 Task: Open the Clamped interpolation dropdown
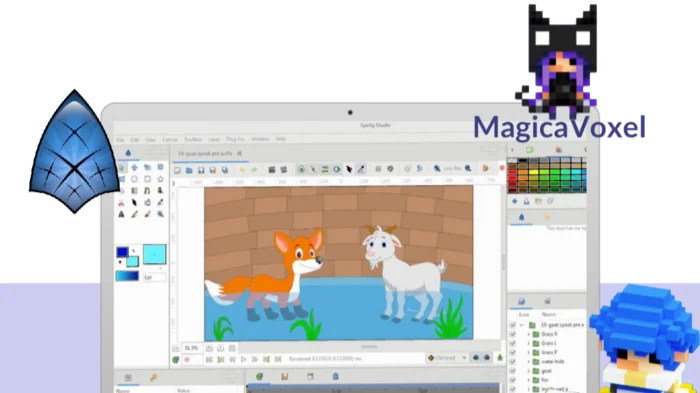(x=447, y=358)
